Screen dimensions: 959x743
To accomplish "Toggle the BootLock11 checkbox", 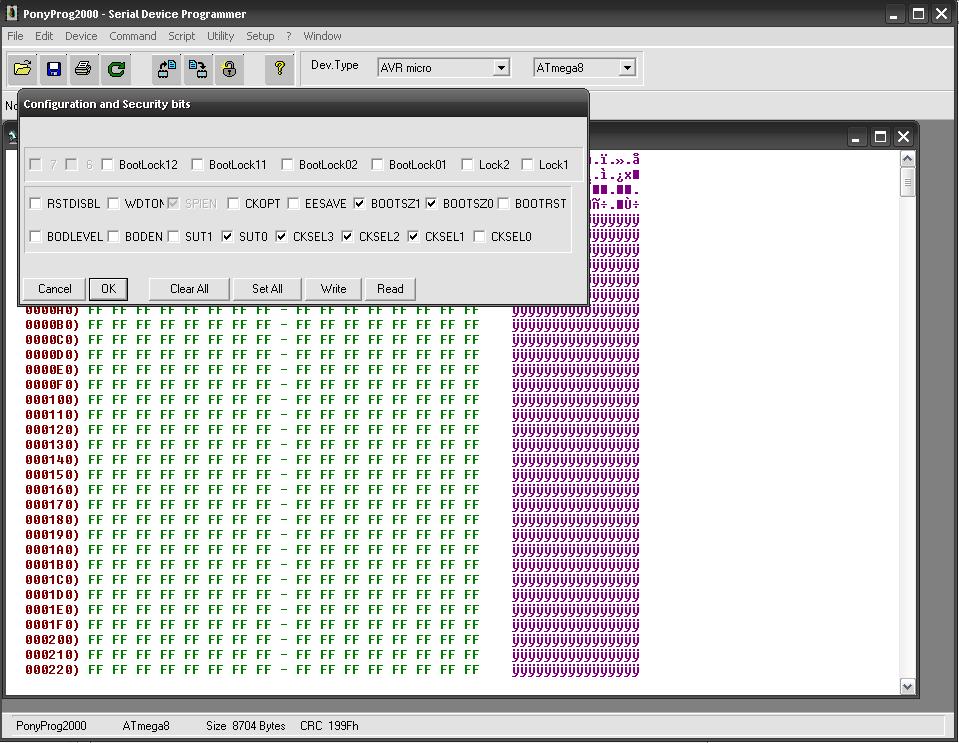I will (197, 164).
